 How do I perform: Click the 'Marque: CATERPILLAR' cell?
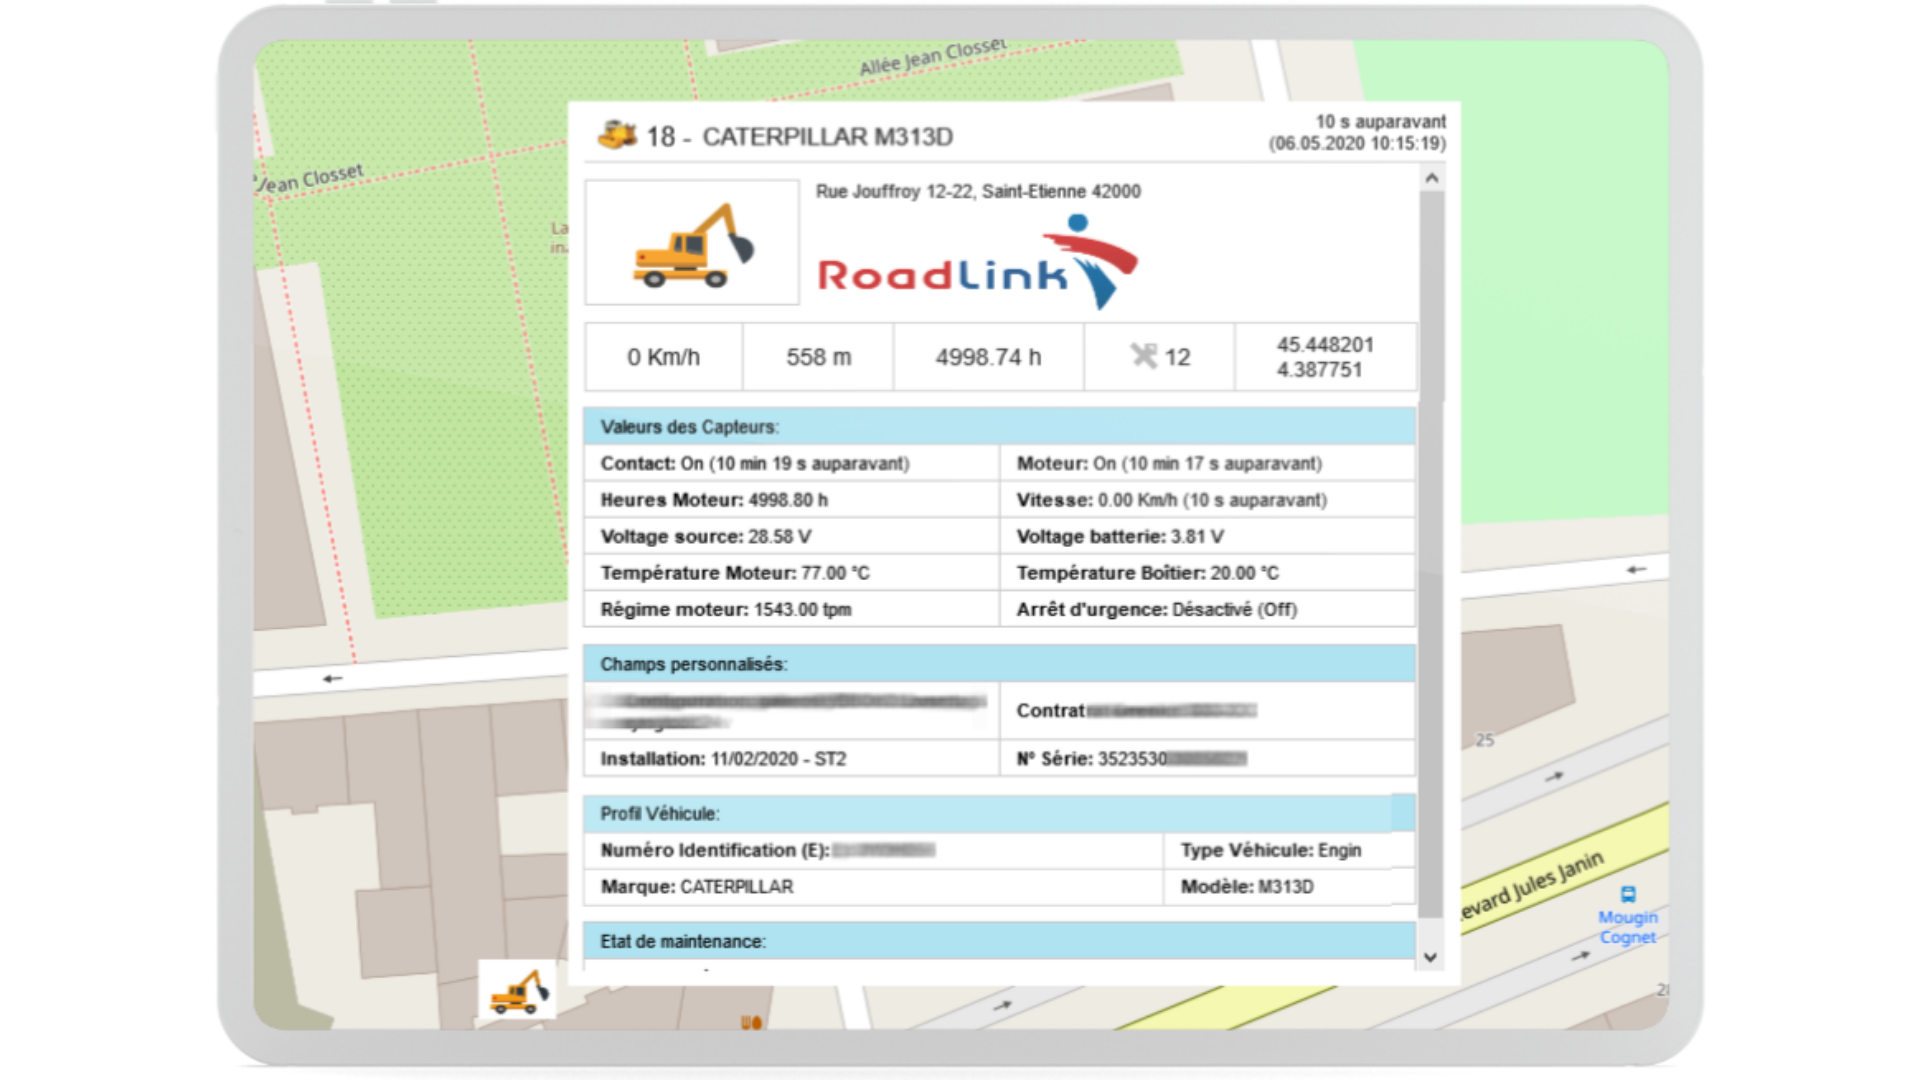coord(873,887)
